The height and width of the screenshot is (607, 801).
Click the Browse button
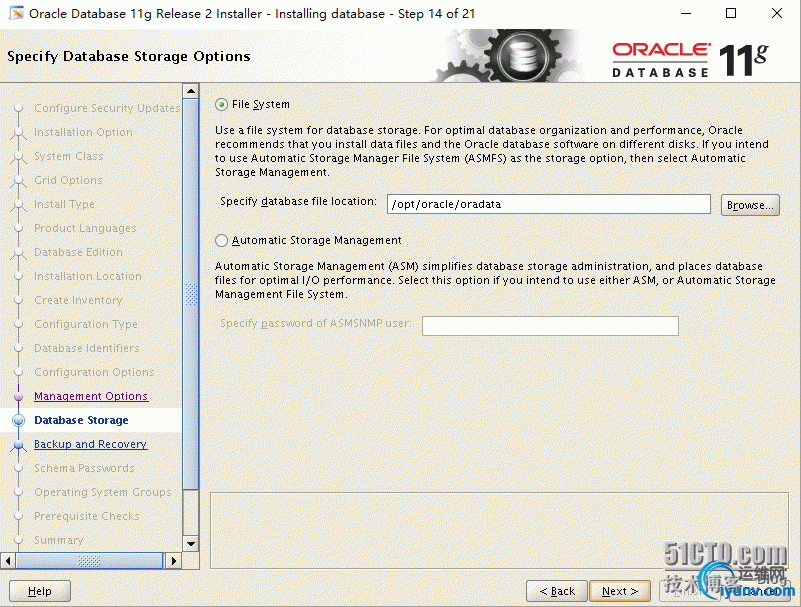tap(750, 205)
